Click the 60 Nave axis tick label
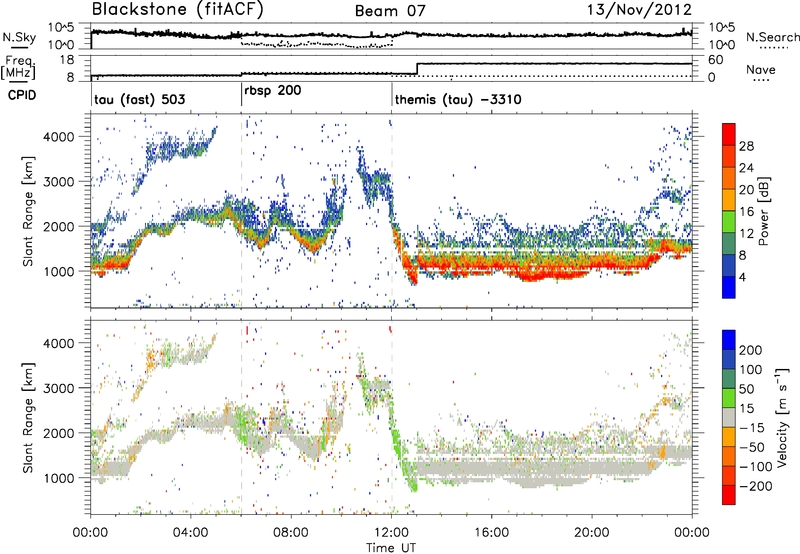The width and height of the screenshot is (800, 554). tap(716, 60)
